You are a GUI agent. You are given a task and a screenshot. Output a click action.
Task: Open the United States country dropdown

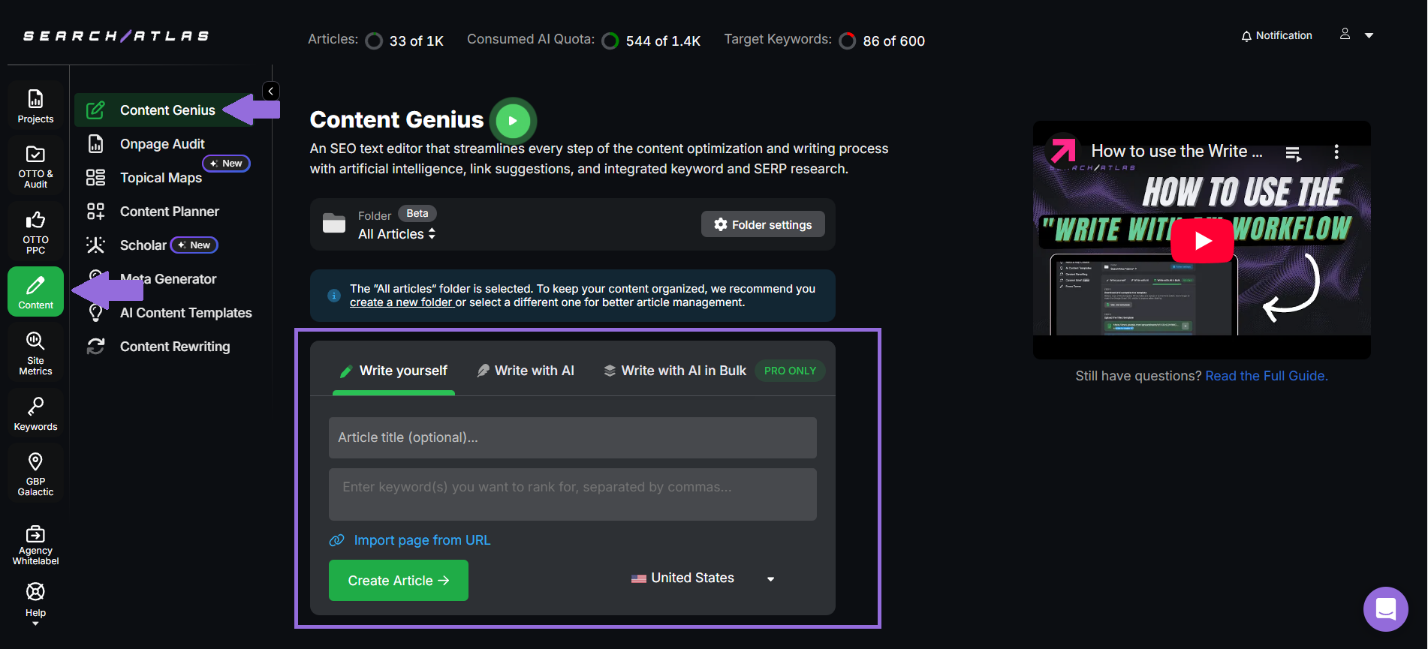703,578
